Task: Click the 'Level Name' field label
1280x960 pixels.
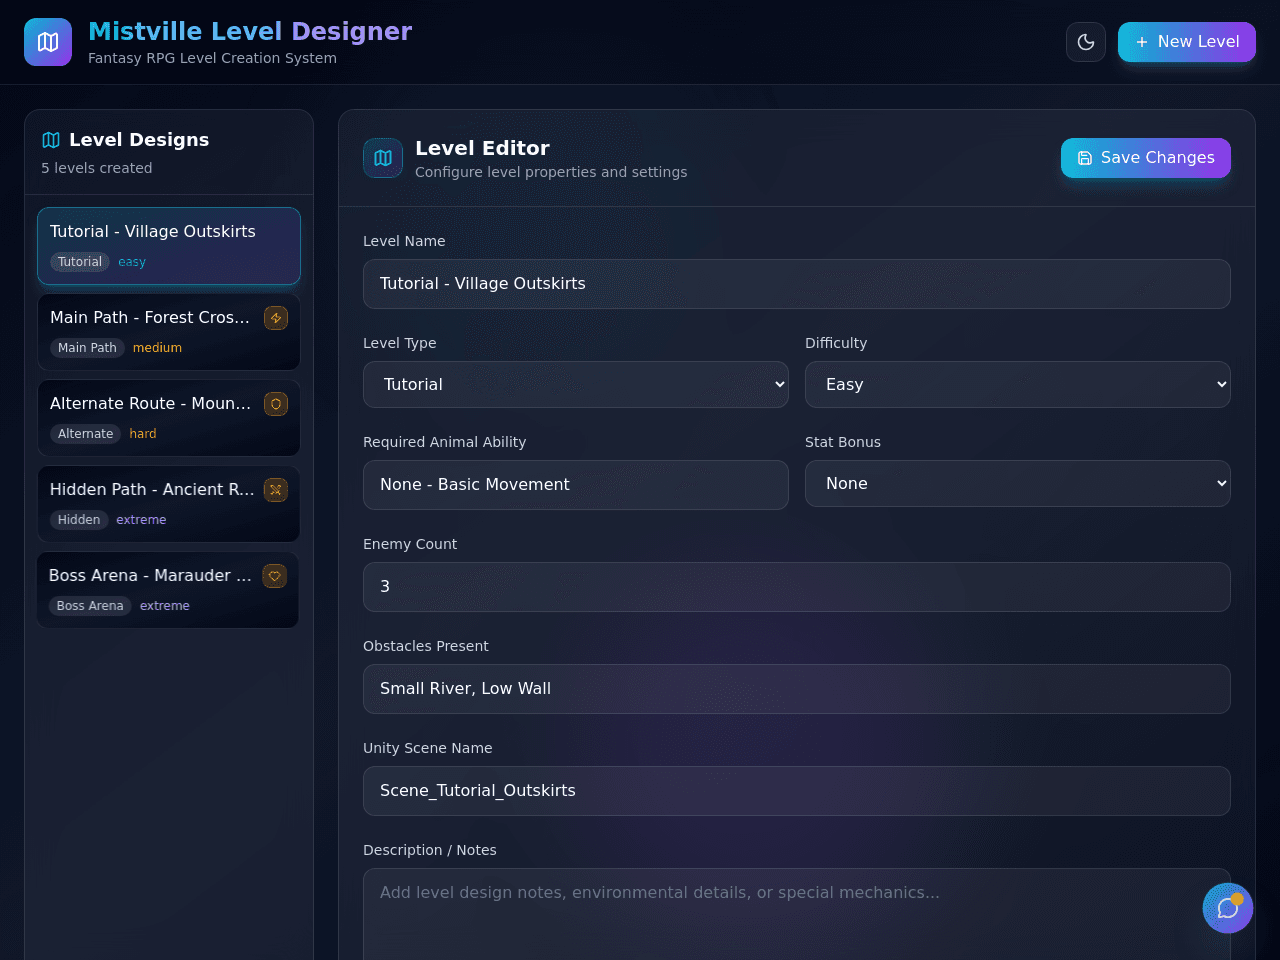Action: (x=404, y=241)
